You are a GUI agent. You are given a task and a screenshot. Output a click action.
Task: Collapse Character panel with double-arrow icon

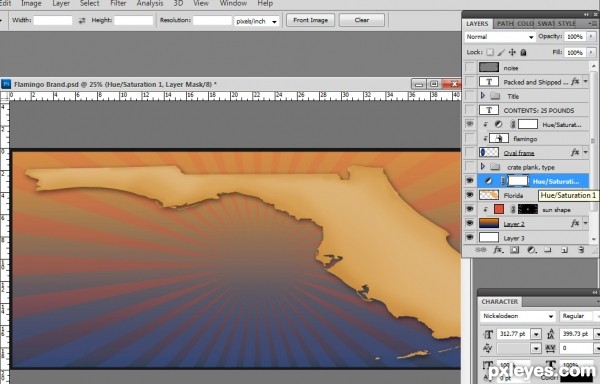click(594, 293)
